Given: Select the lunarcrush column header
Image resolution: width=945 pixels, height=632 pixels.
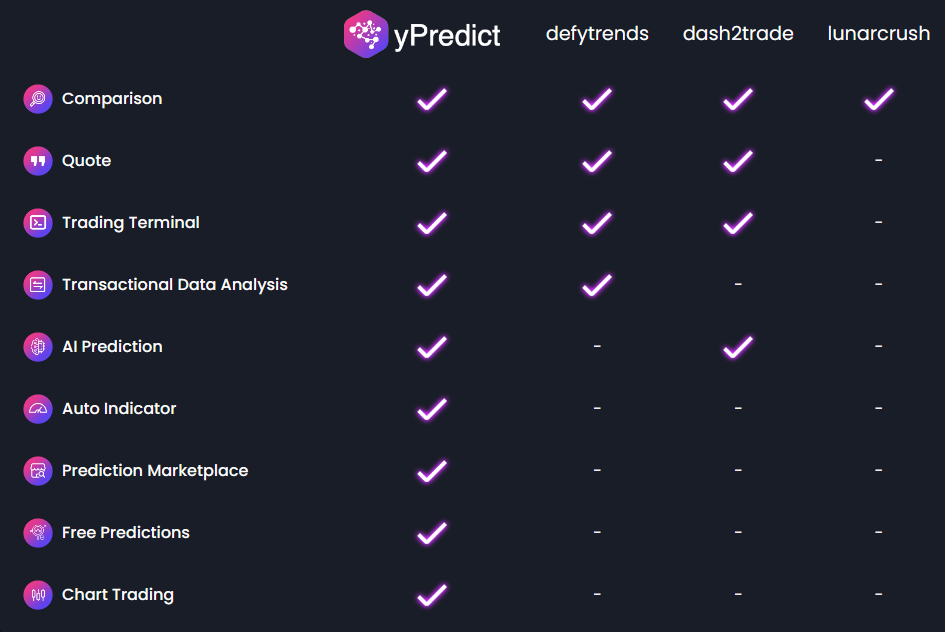Looking at the screenshot, I should point(879,34).
